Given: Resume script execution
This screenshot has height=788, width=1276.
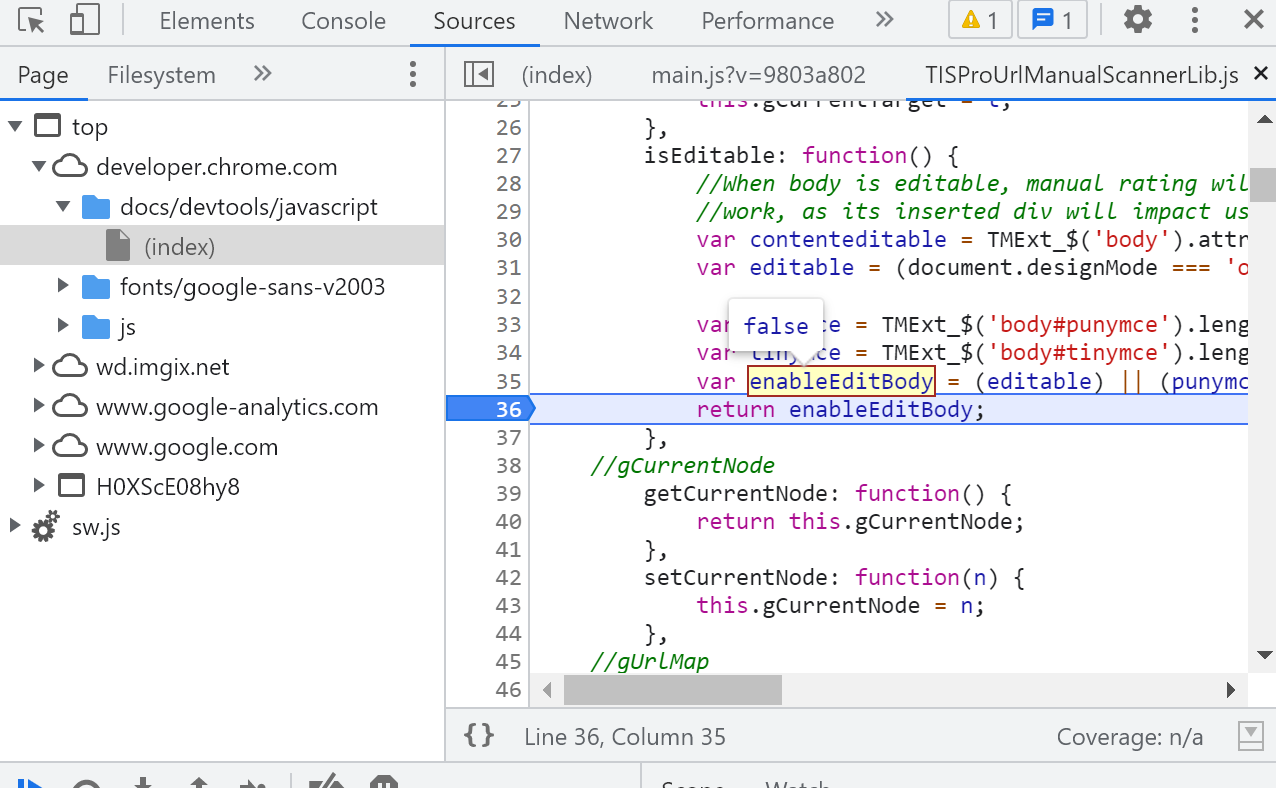Looking at the screenshot, I should point(30,784).
